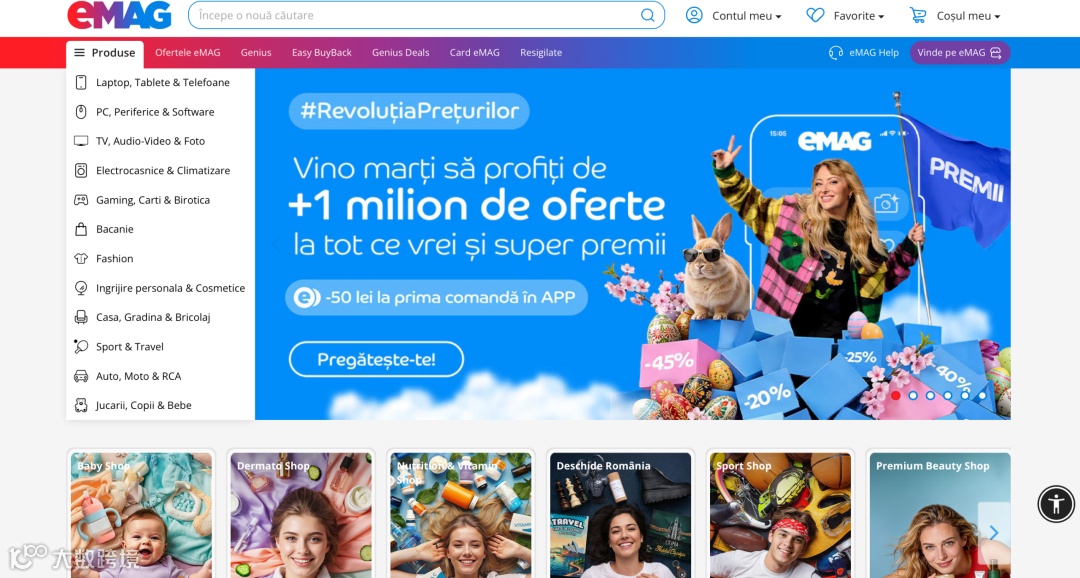1080x578 pixels.
Task: Click the Fashion t-shirt icon
Action: click(x=81, y=258)
